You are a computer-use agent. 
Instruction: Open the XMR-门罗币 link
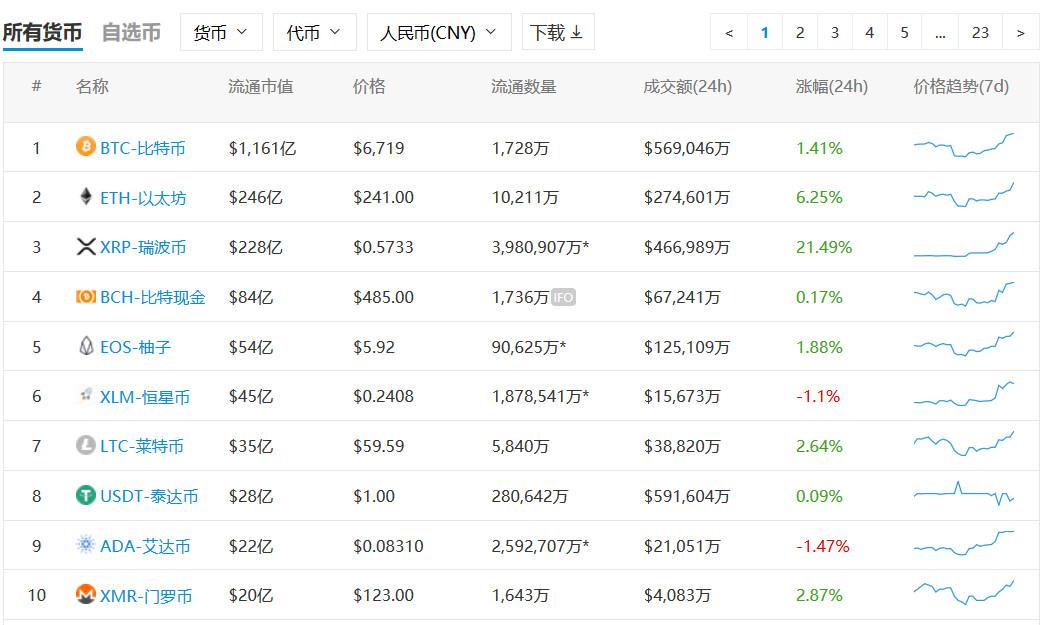[146, 595]
